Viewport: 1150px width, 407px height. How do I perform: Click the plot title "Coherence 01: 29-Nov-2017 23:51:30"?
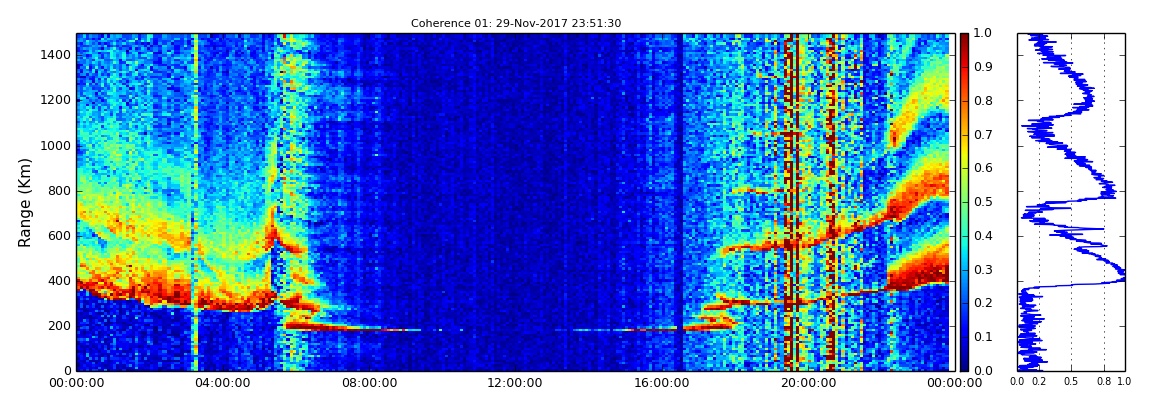coord(516,23)
